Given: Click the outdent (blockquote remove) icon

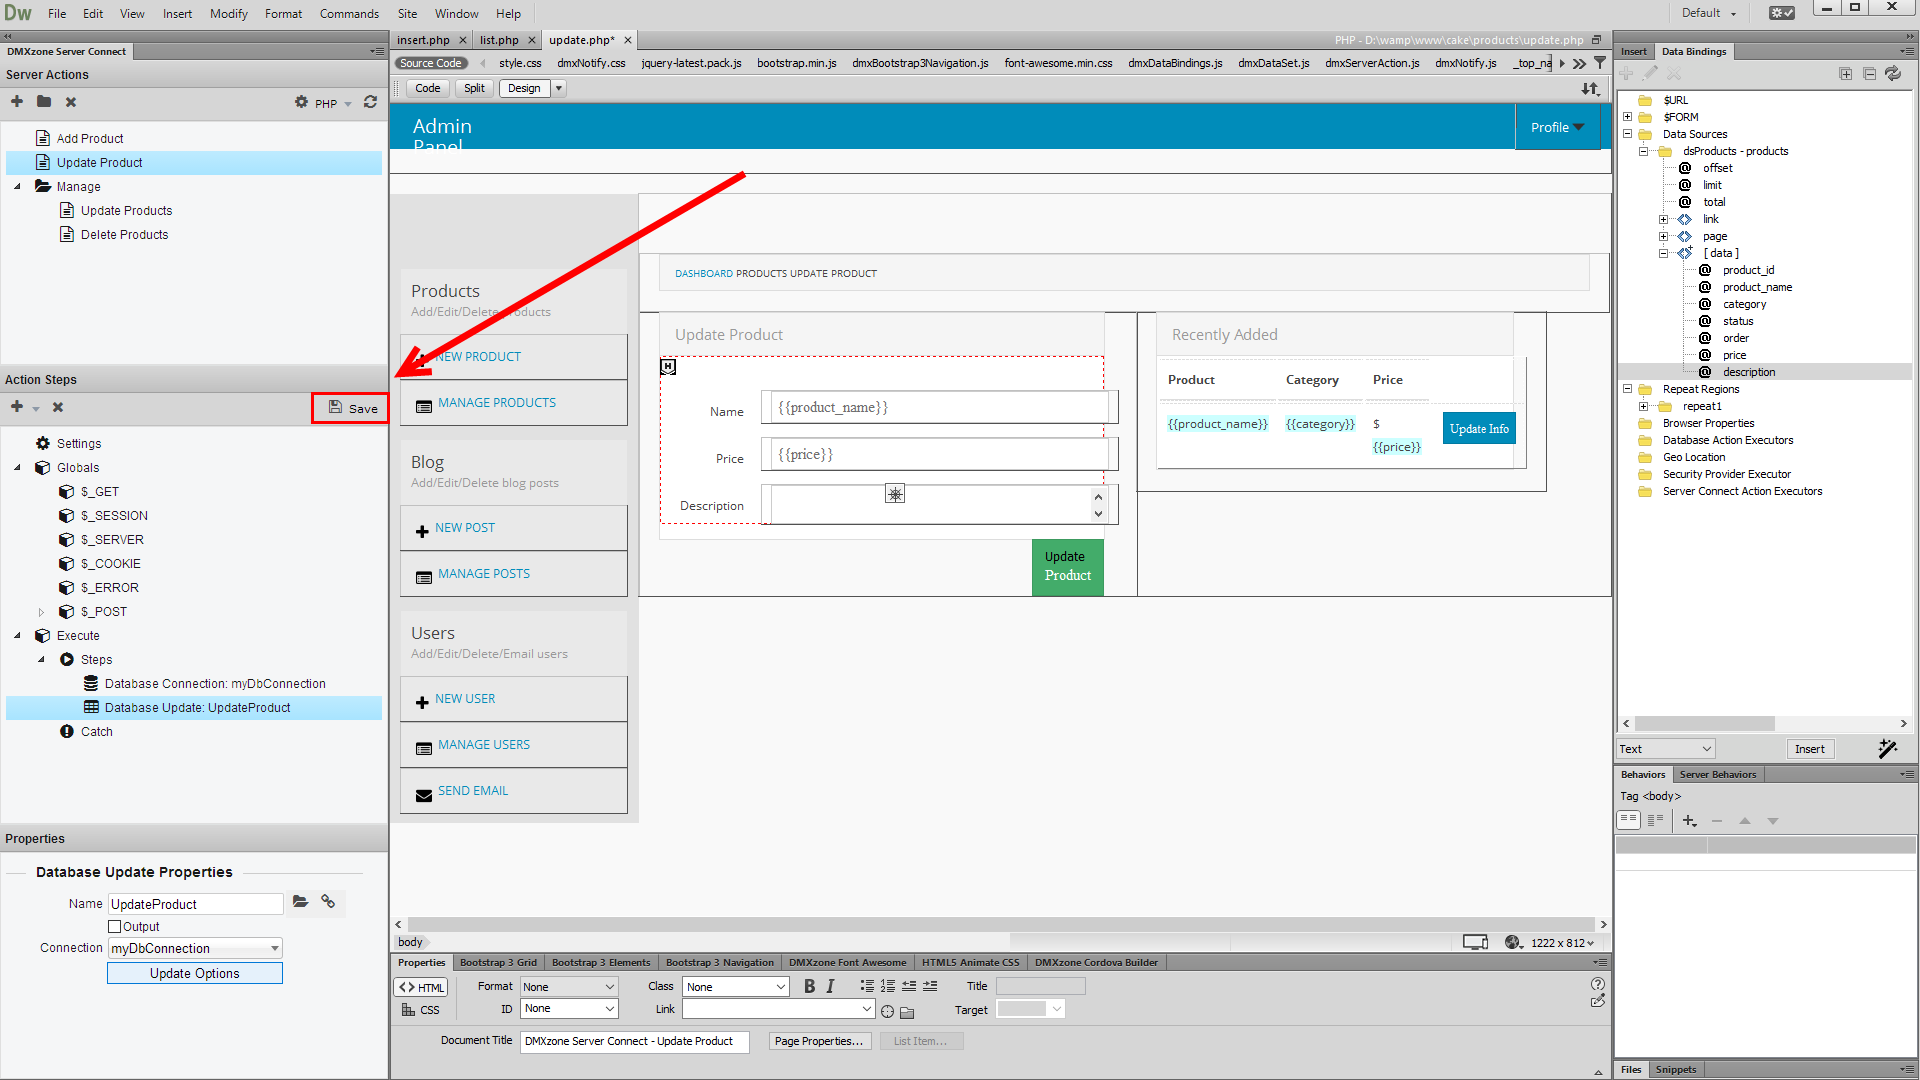Looking at the screenshot, I should tap(909, 986).
